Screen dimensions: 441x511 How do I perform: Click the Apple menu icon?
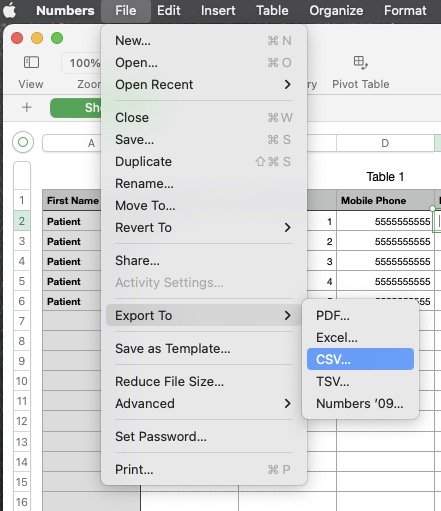(10, 11)
